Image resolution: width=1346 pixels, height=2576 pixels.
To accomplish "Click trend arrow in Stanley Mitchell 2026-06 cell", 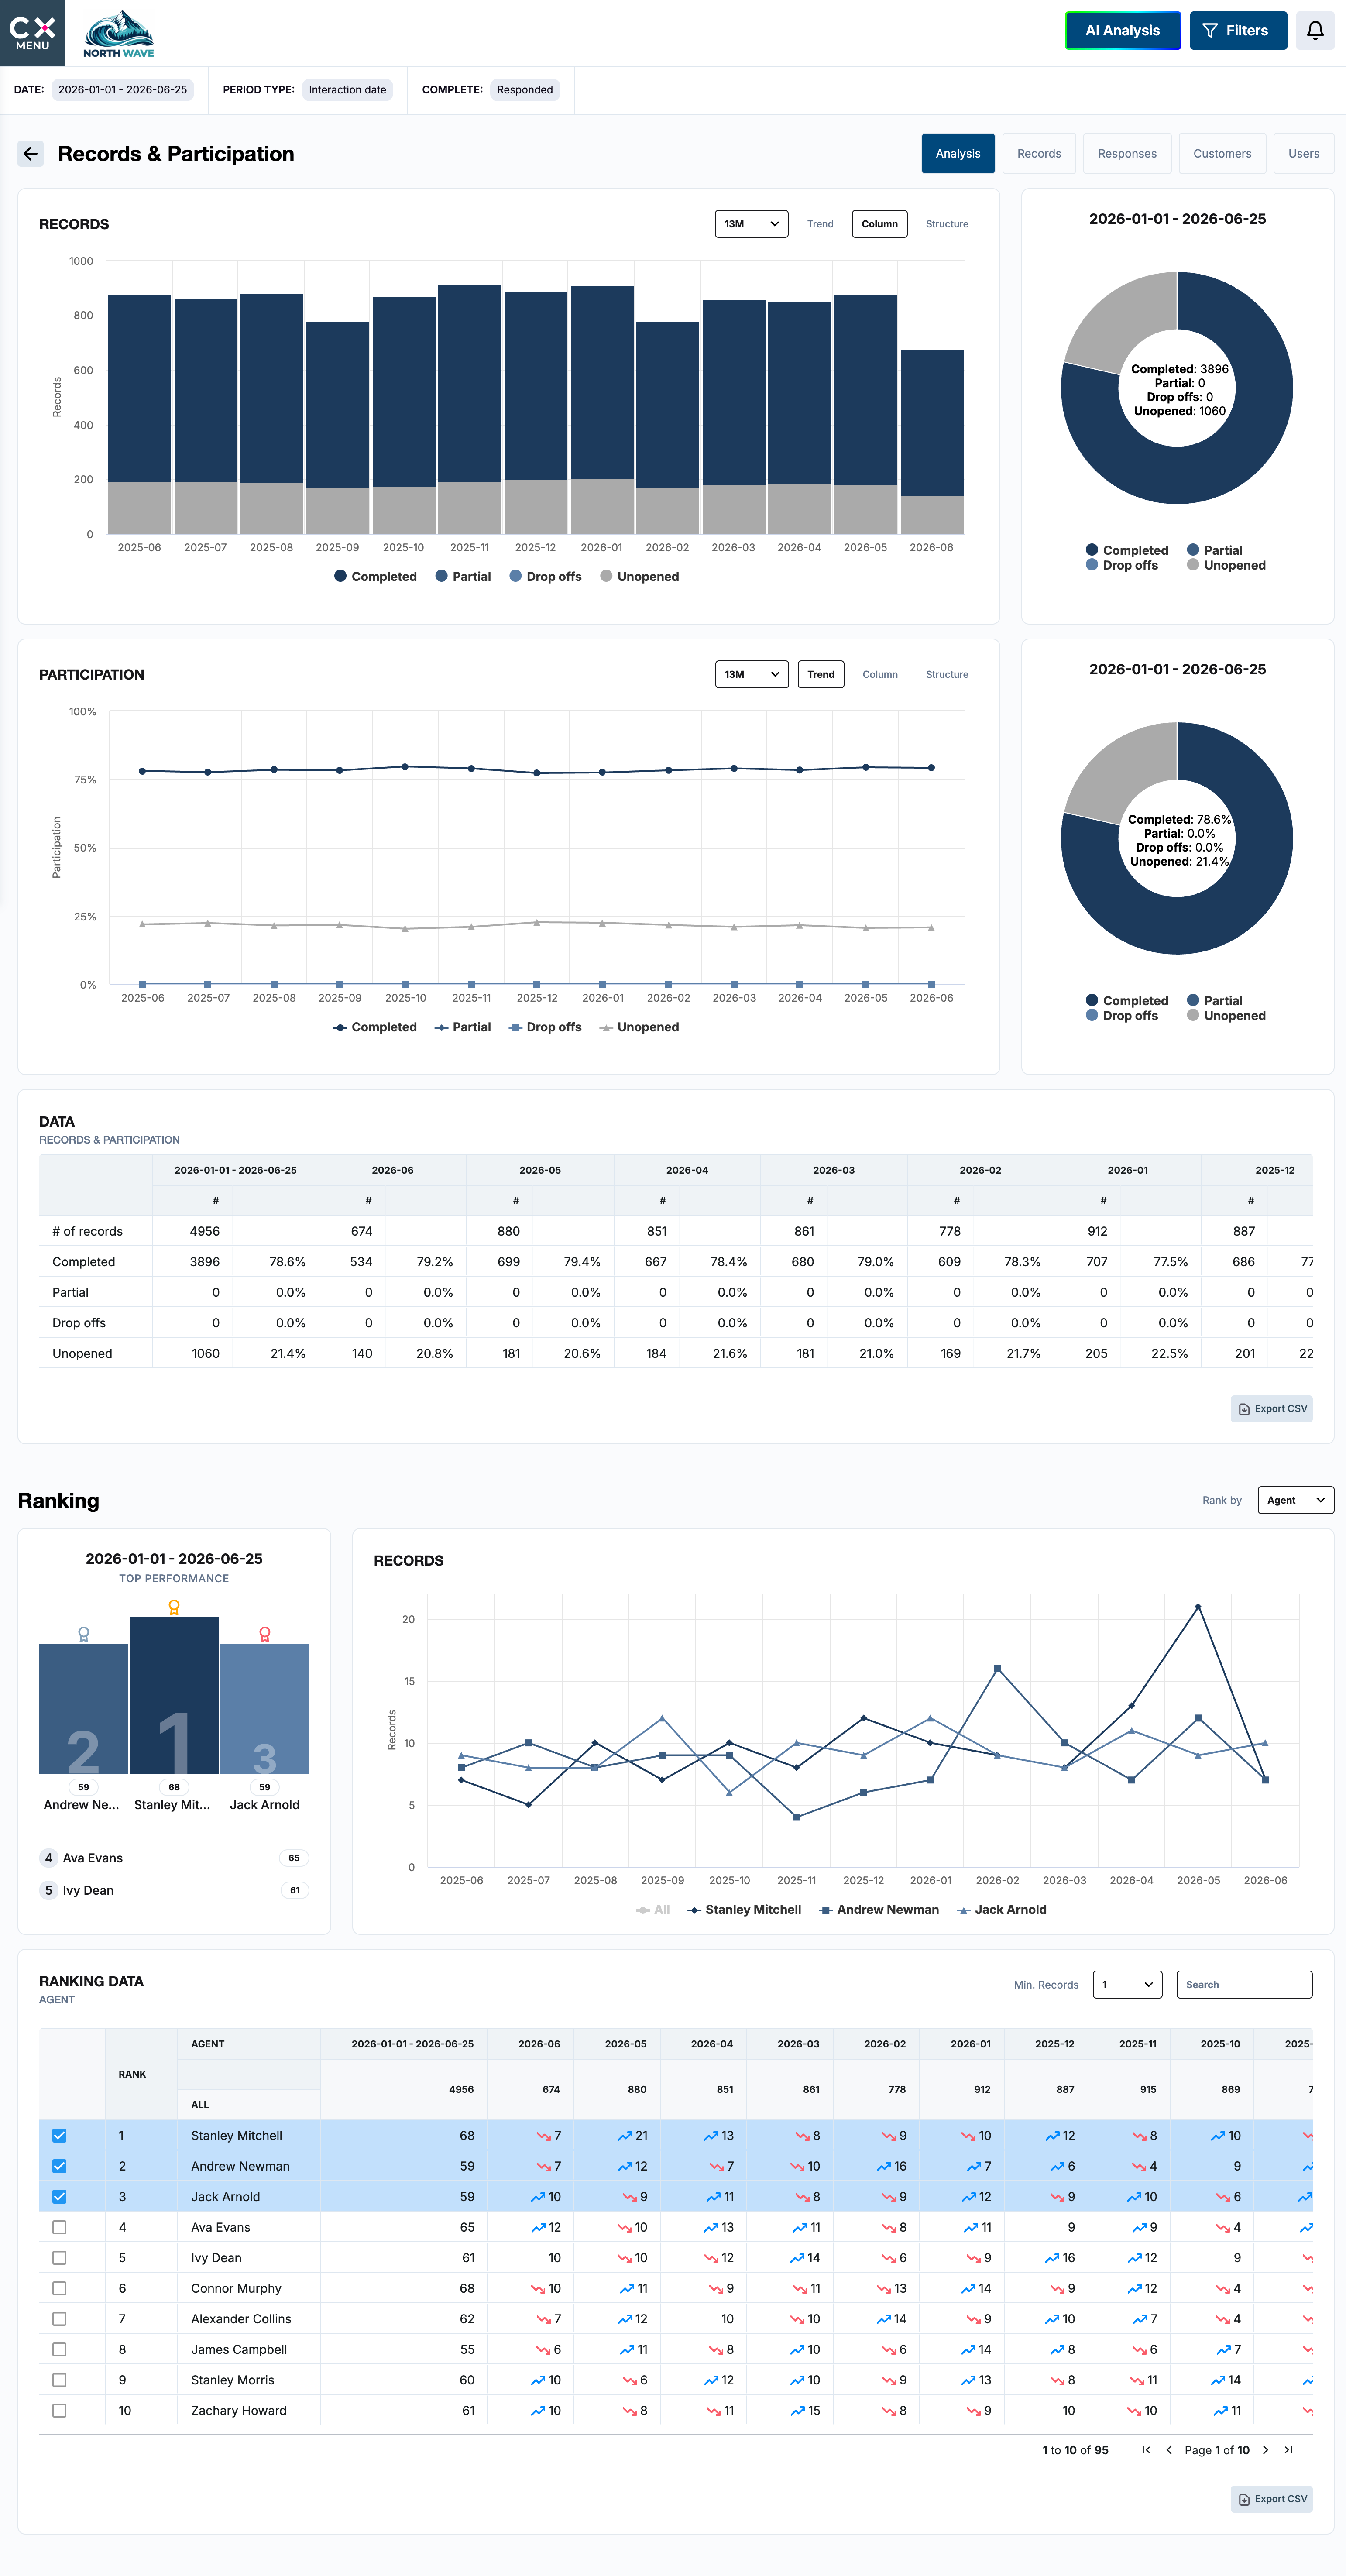I will pos(543,2135).
